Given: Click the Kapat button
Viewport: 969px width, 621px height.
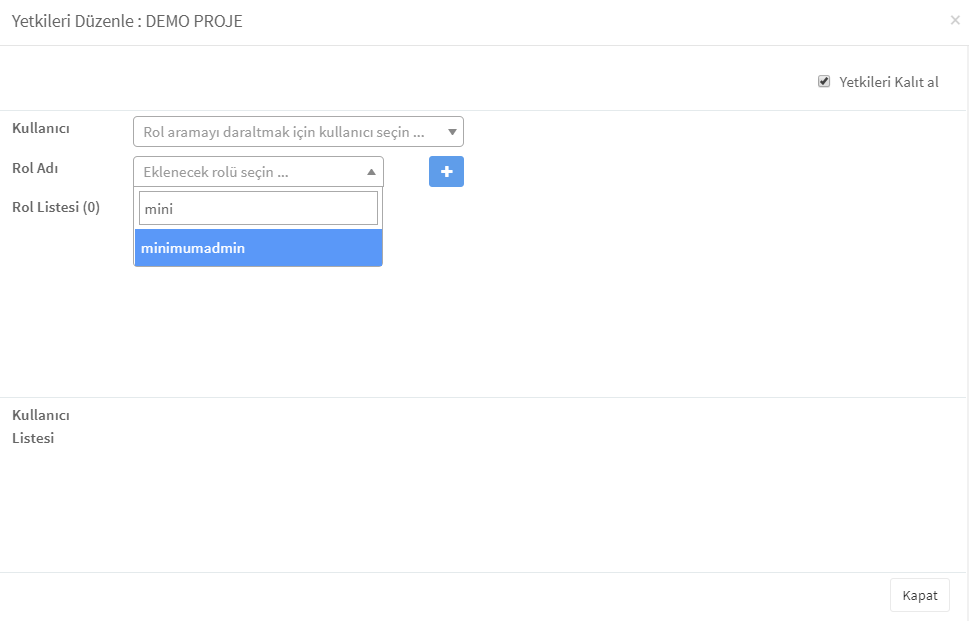Looking at the screenshot, I should (920, 595).
